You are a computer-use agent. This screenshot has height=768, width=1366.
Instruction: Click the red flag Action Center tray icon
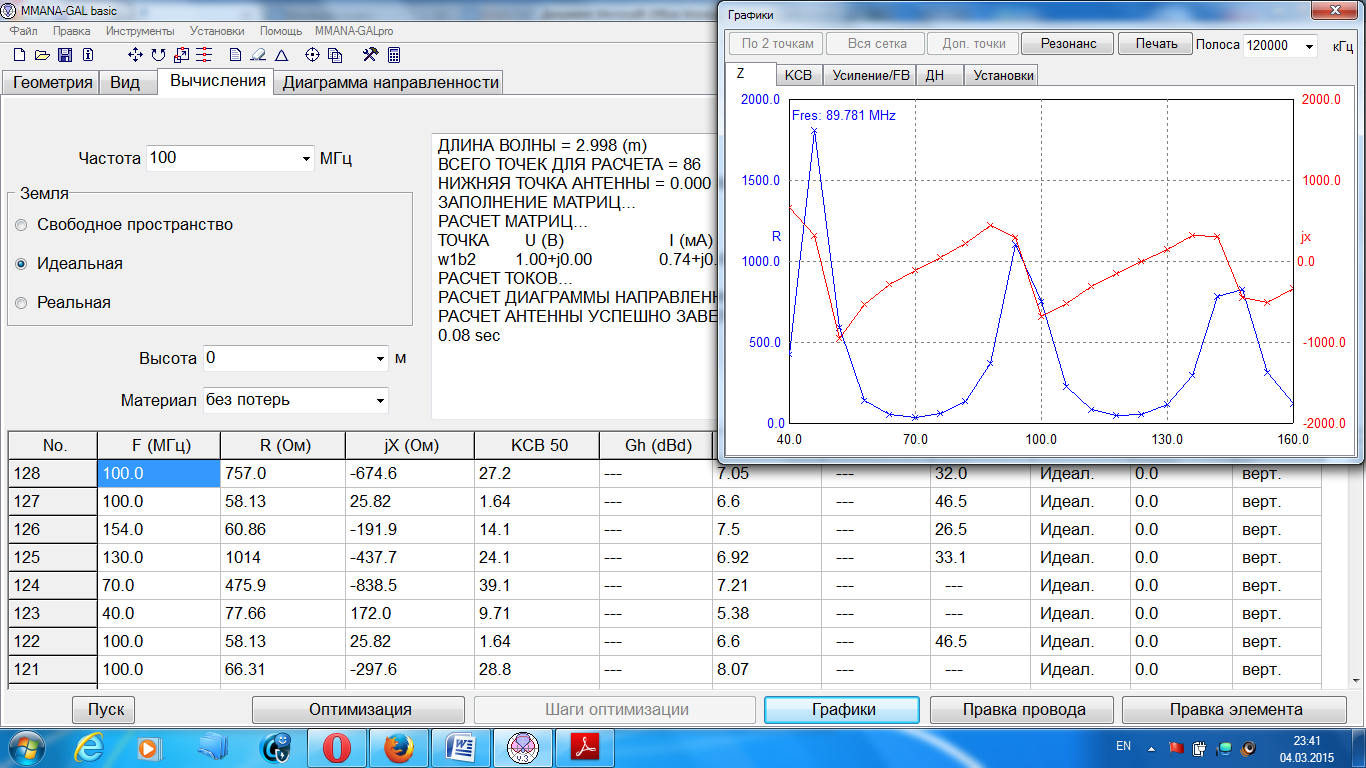pos(1176,747)
